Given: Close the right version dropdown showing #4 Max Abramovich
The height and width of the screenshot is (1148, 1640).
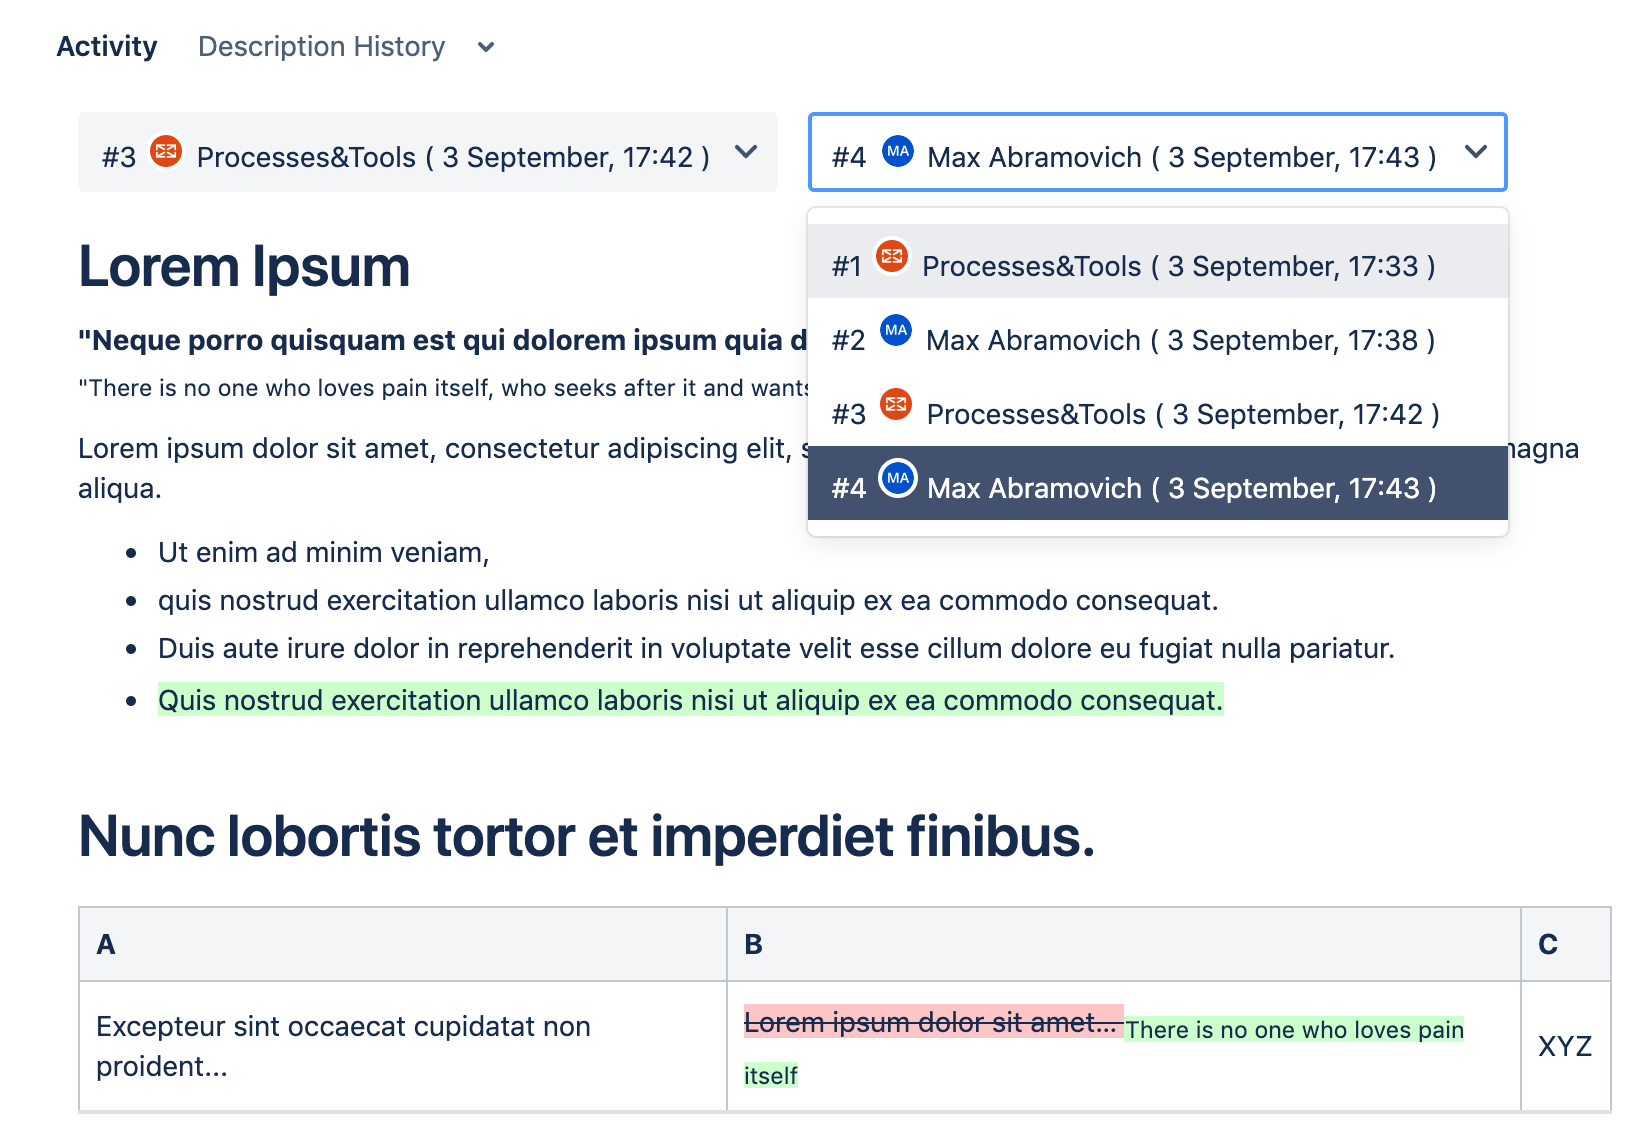Looking at the screenshot, I should click(x=1157, y=152).
